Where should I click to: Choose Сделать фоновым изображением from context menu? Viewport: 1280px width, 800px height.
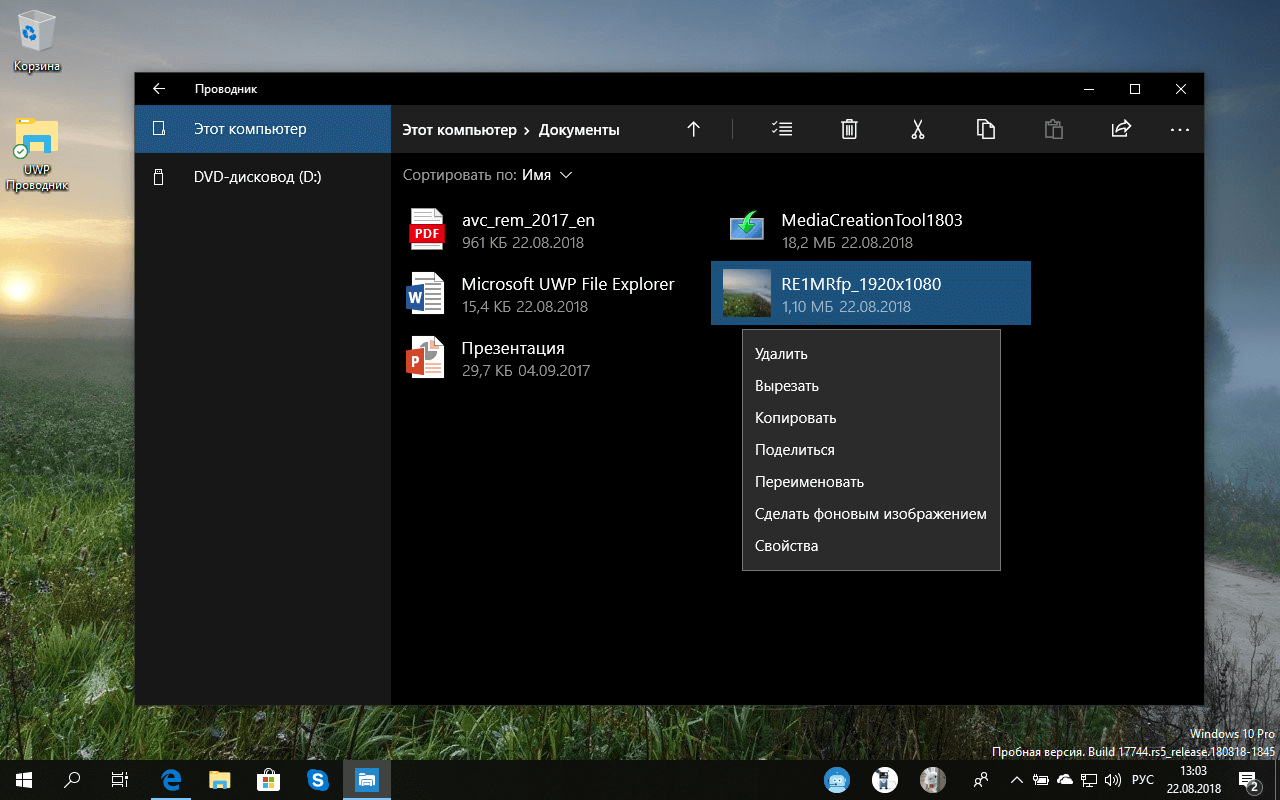[870, 513]
